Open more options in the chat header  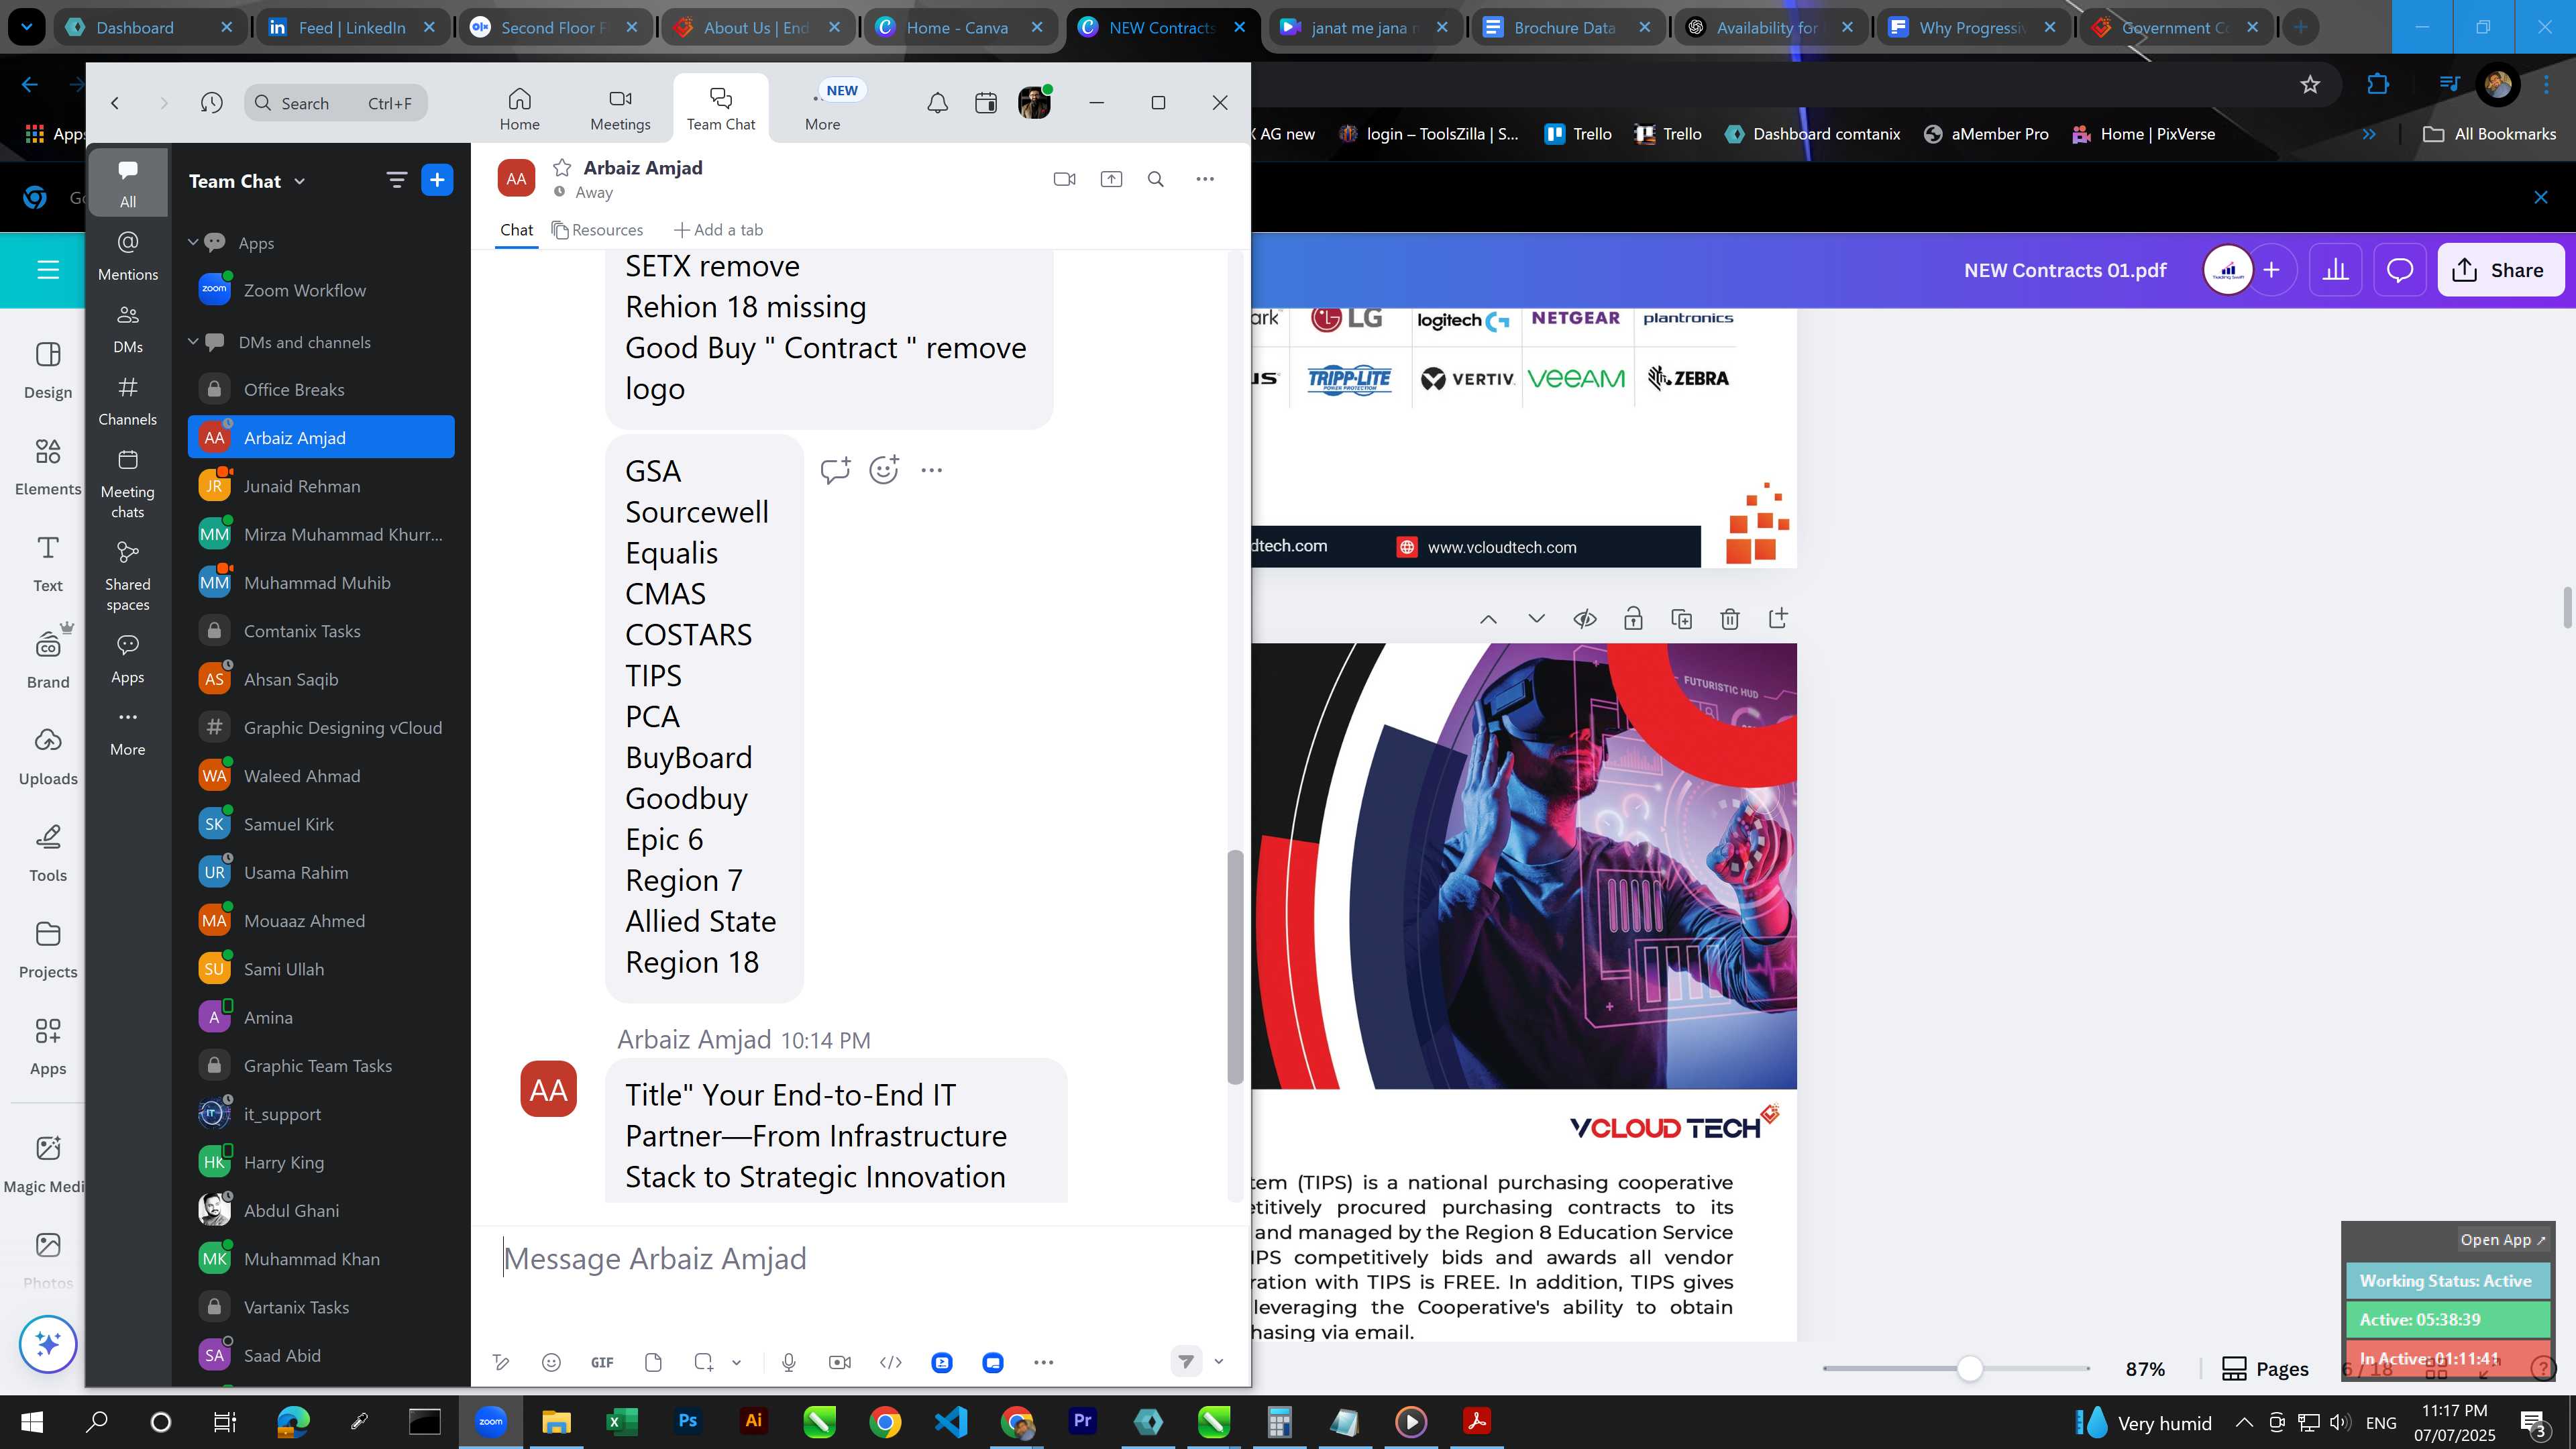[1205, 179]
